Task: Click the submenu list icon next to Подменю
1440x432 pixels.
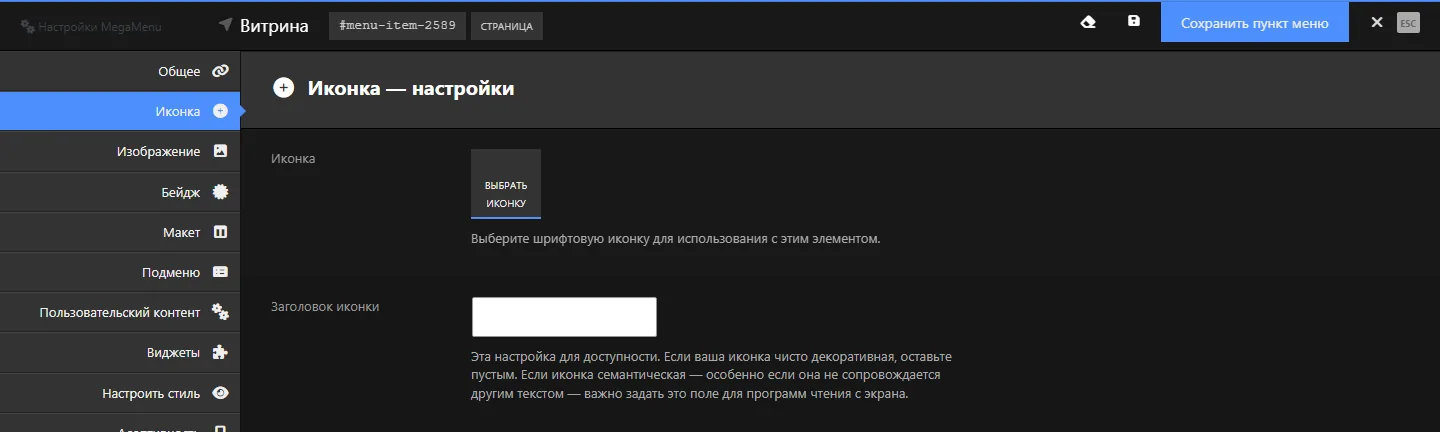Action: coord(220,272)
